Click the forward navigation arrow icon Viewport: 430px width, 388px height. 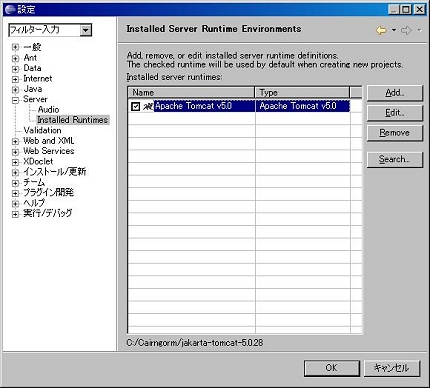pos(406,31)
